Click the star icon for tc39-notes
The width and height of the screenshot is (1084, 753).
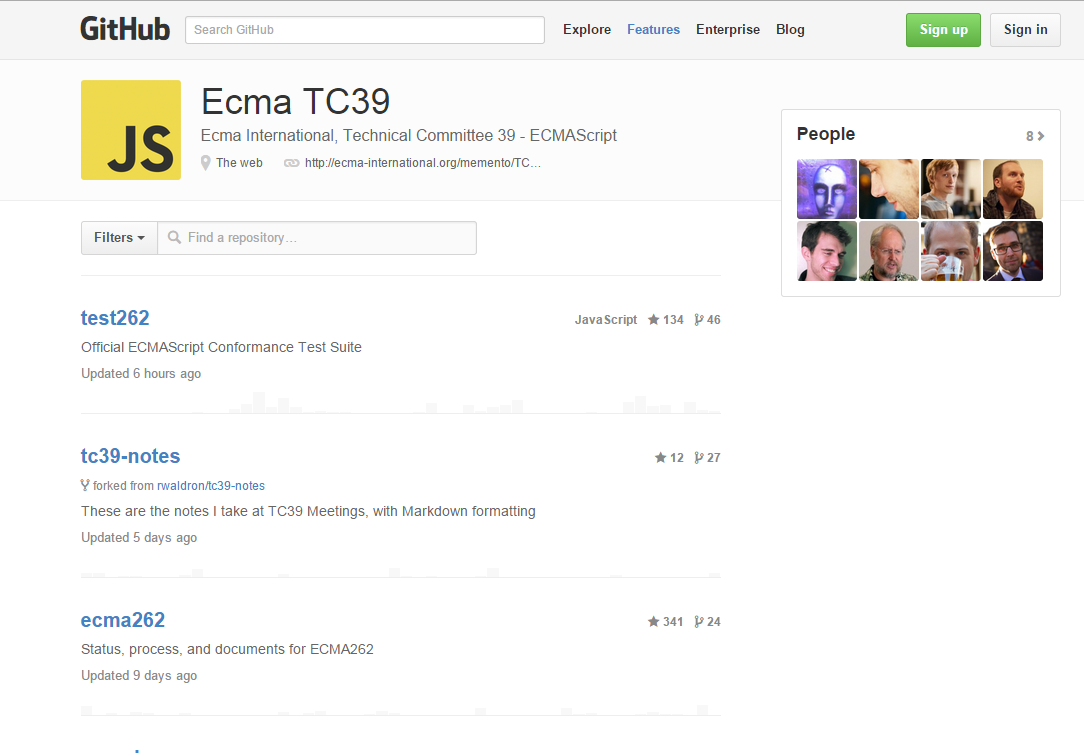tap(660, 457)
